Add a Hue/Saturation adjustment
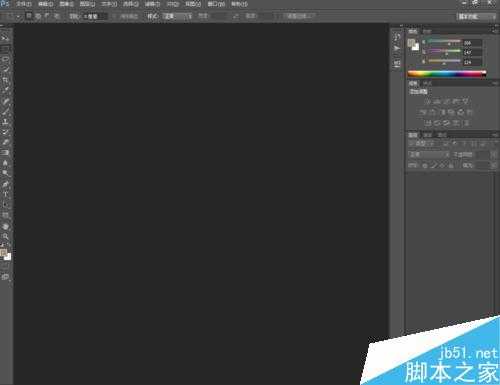 pos(423,112)
